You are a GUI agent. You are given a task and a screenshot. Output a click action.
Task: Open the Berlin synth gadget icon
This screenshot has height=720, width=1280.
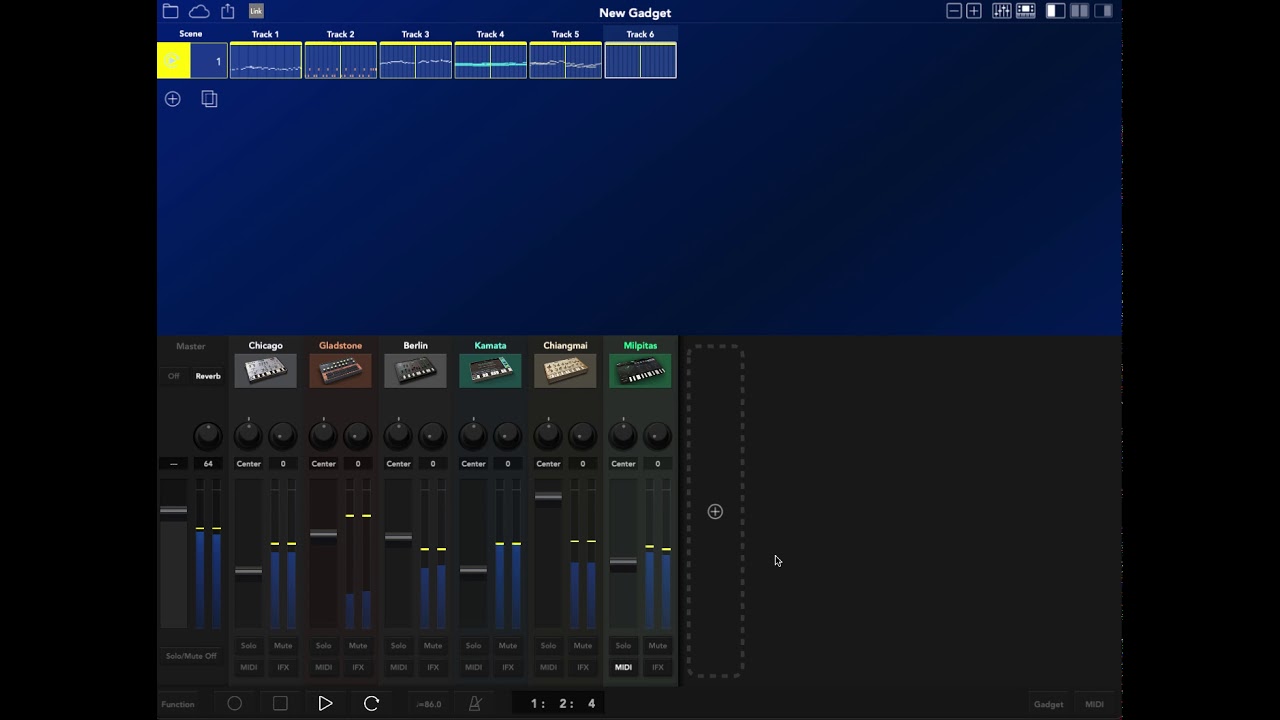point(415,371)
